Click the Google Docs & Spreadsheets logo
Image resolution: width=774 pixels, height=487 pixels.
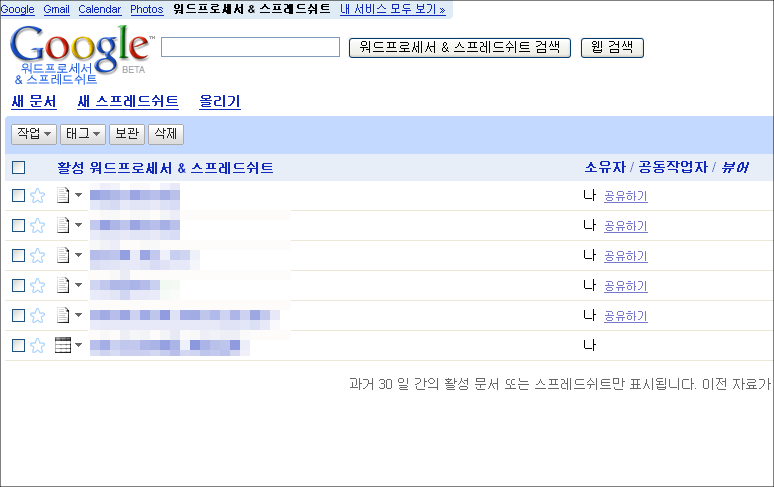pyautogui.click(x=81, y=54)
